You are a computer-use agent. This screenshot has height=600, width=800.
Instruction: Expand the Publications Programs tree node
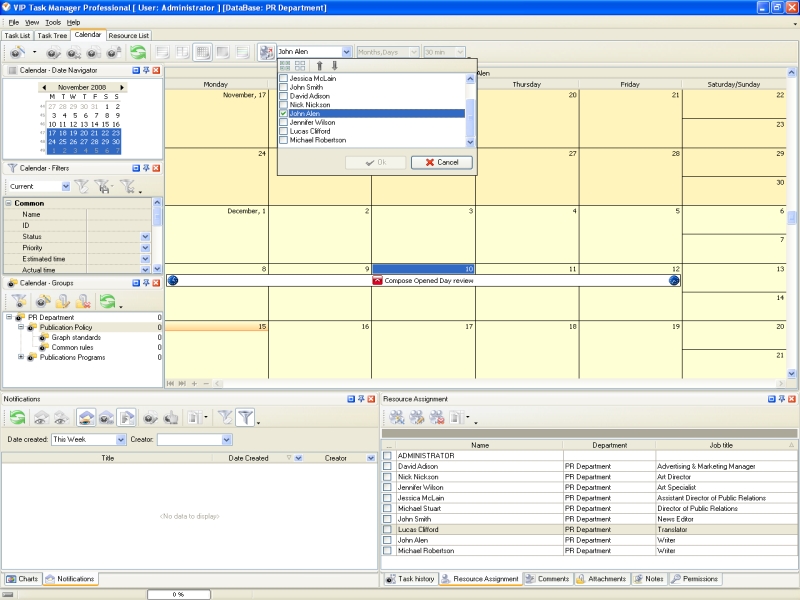(21, 357)
